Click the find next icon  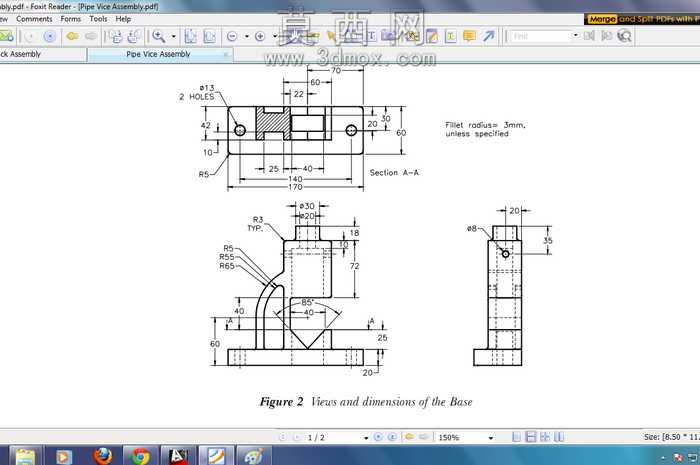pos(607,36)
